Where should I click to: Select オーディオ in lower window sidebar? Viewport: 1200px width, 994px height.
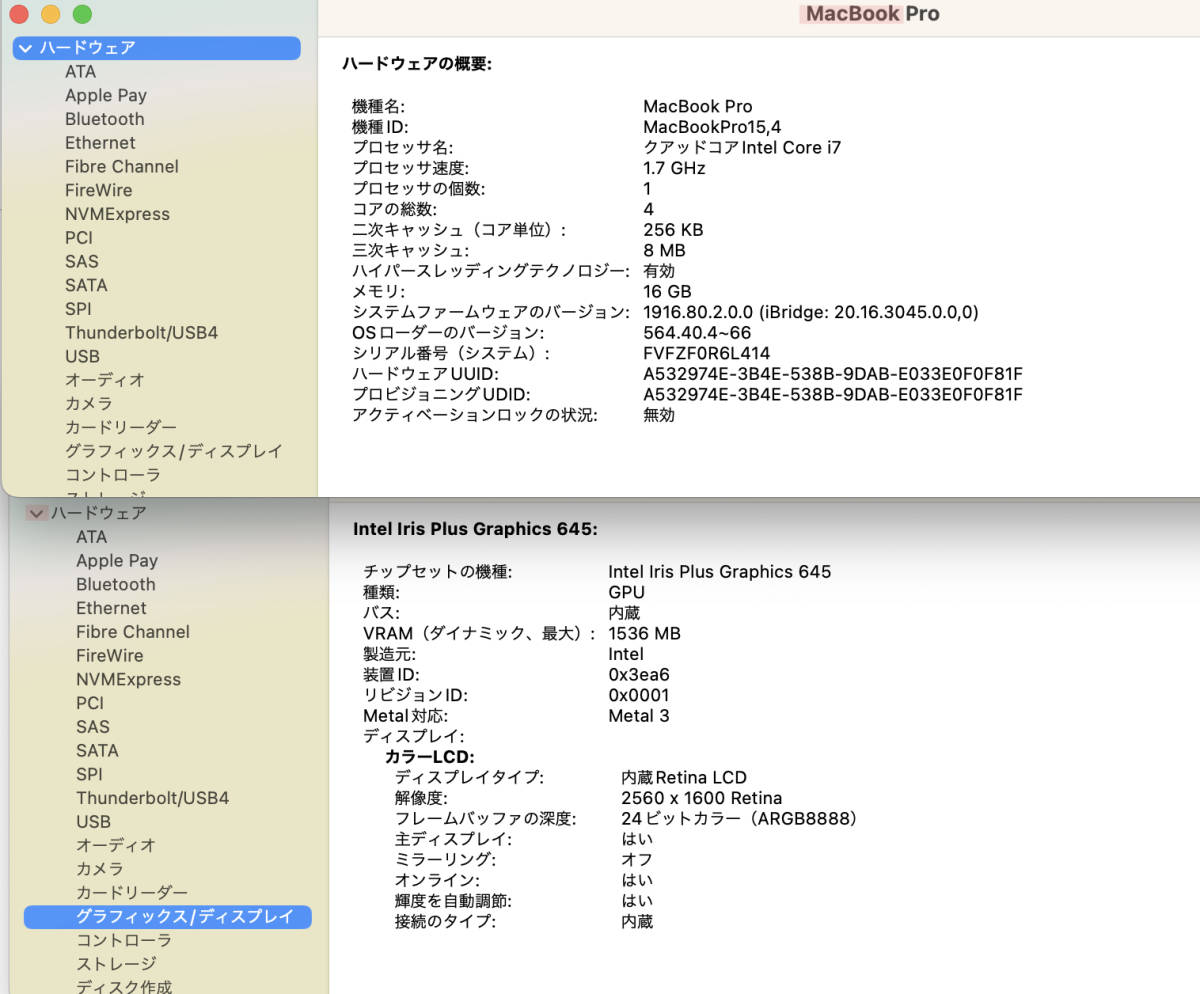(116, 846)
